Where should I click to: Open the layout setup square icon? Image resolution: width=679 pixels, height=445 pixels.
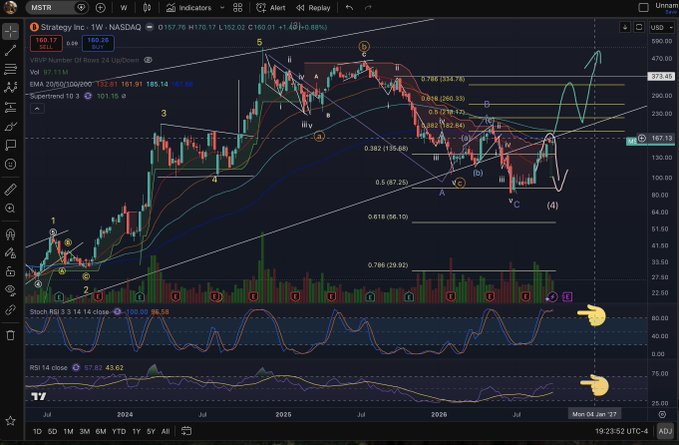(643, 7)
